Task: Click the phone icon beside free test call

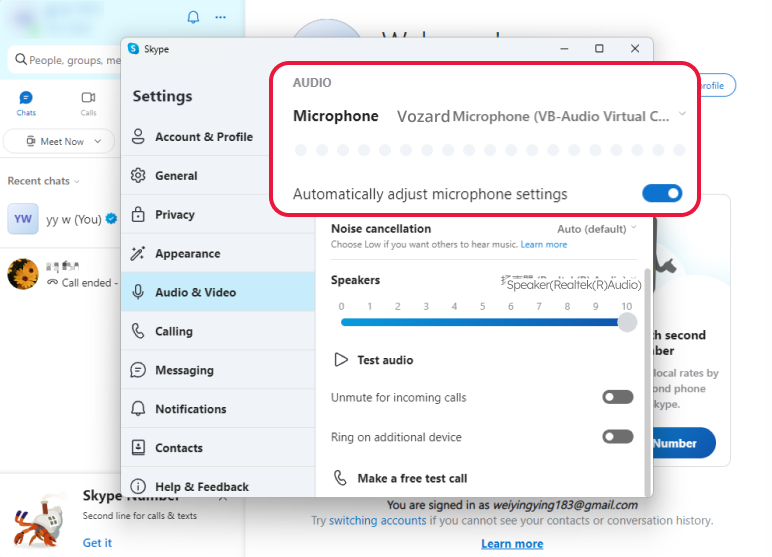Action: click(340, 478)
